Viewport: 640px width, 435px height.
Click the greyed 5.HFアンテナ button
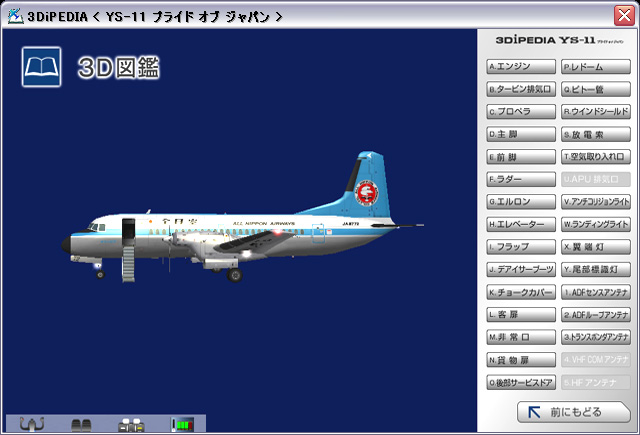(596, 382)
